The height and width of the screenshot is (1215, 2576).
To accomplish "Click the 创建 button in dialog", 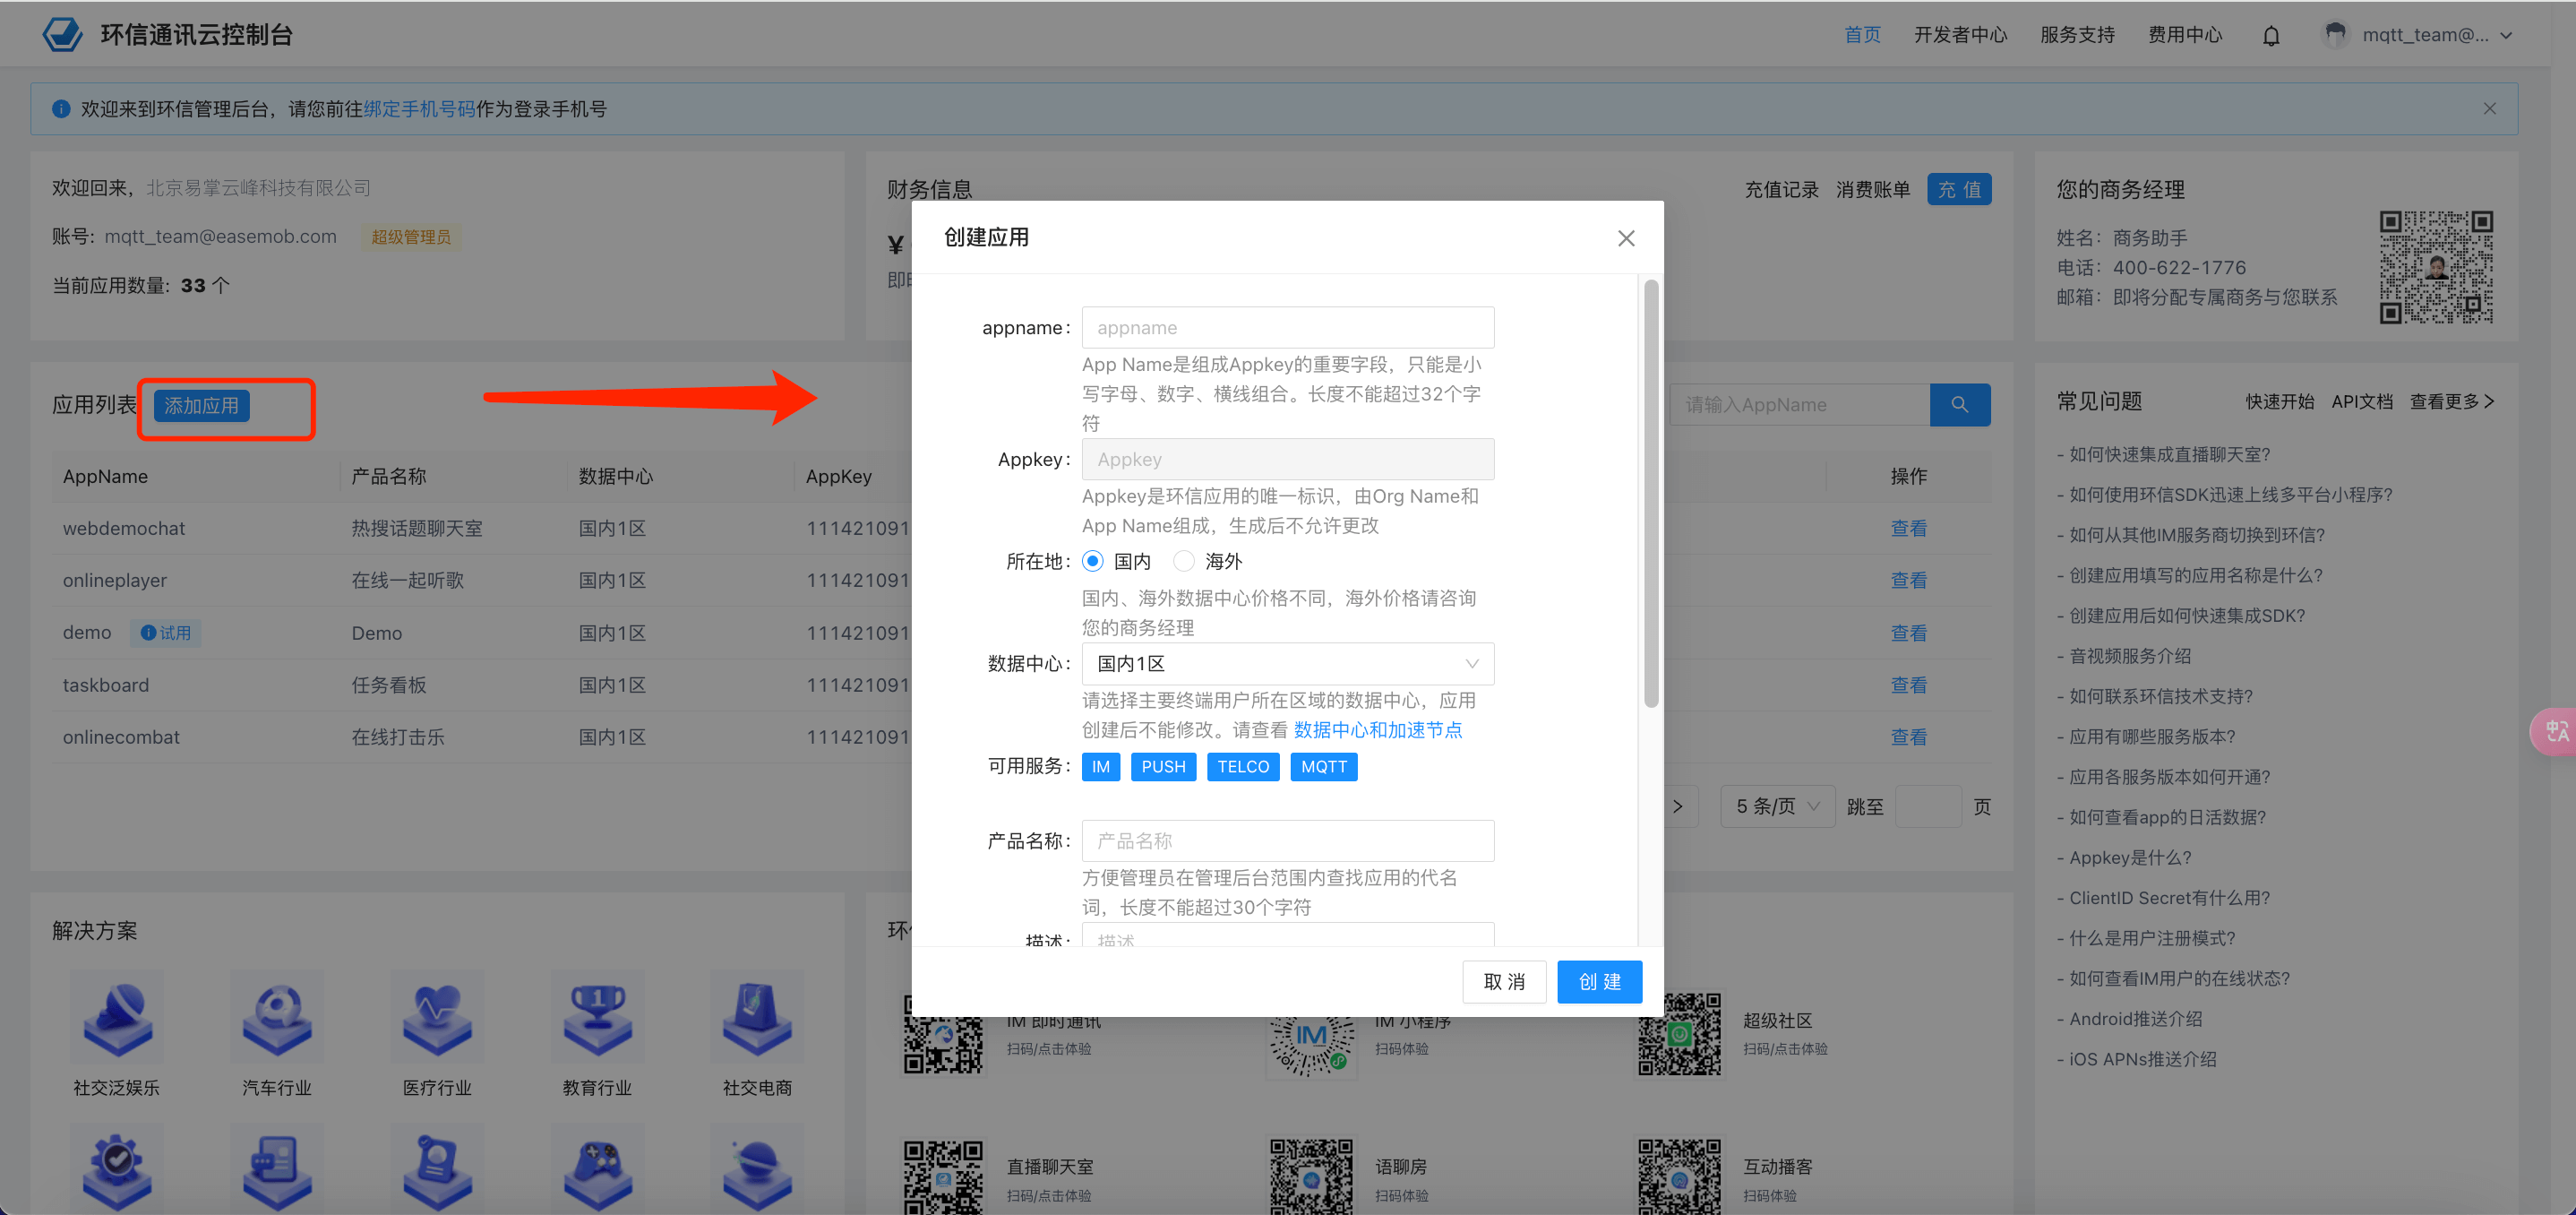I will [1600, 982].
